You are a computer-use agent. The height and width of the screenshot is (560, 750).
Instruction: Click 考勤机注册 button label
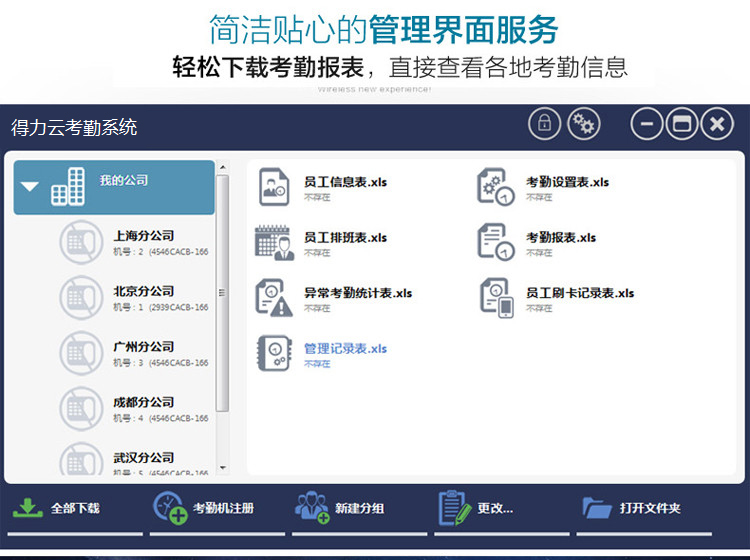223,508
